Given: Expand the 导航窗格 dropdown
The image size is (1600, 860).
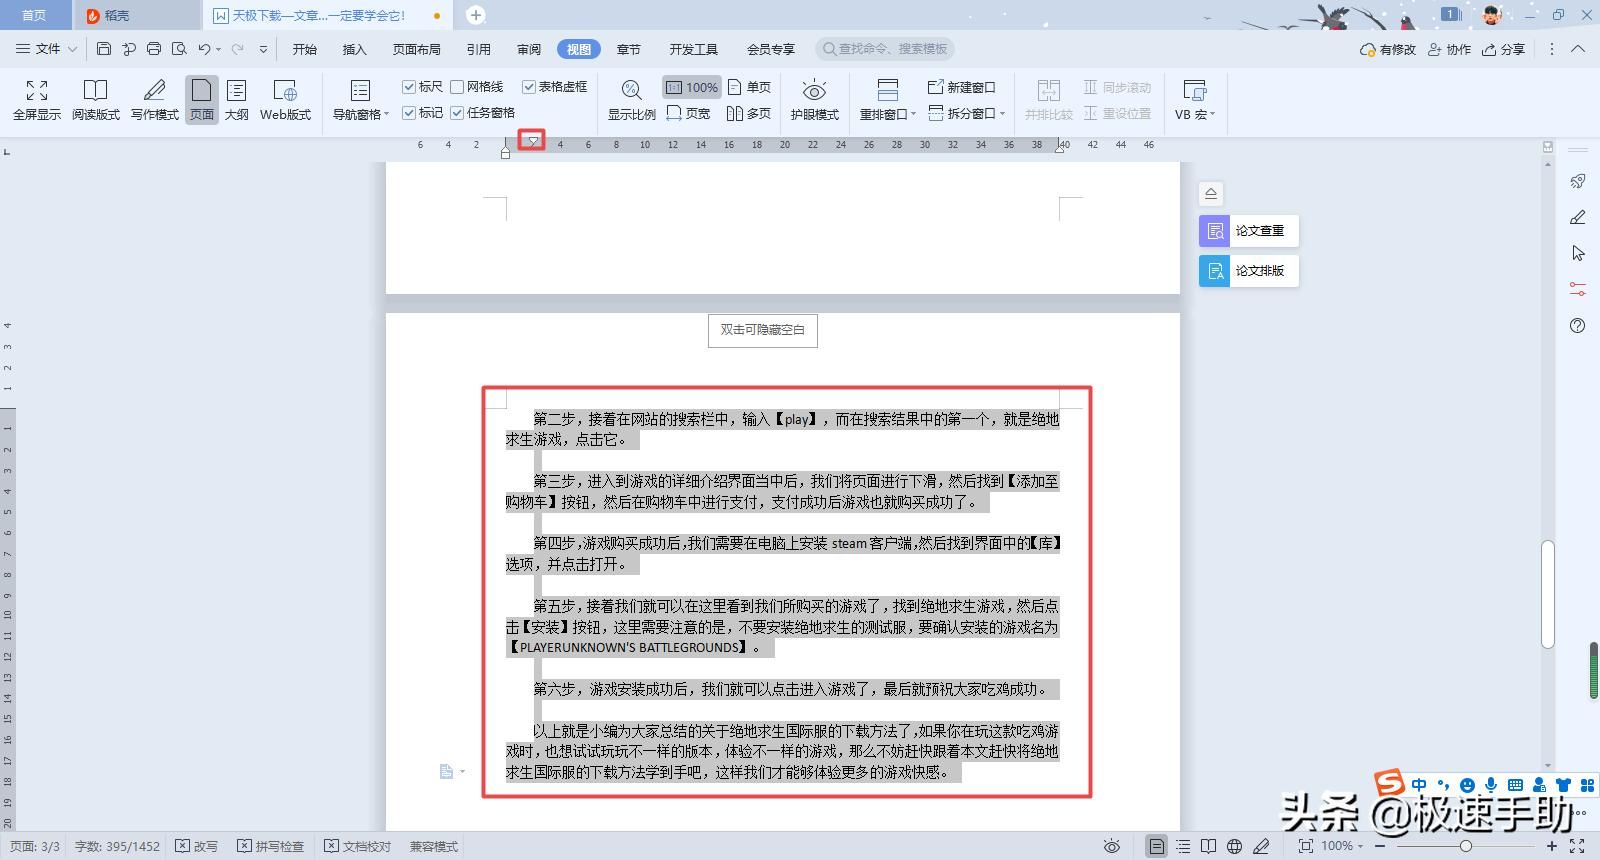Looking at the screenshot, I should coord(387,115).
